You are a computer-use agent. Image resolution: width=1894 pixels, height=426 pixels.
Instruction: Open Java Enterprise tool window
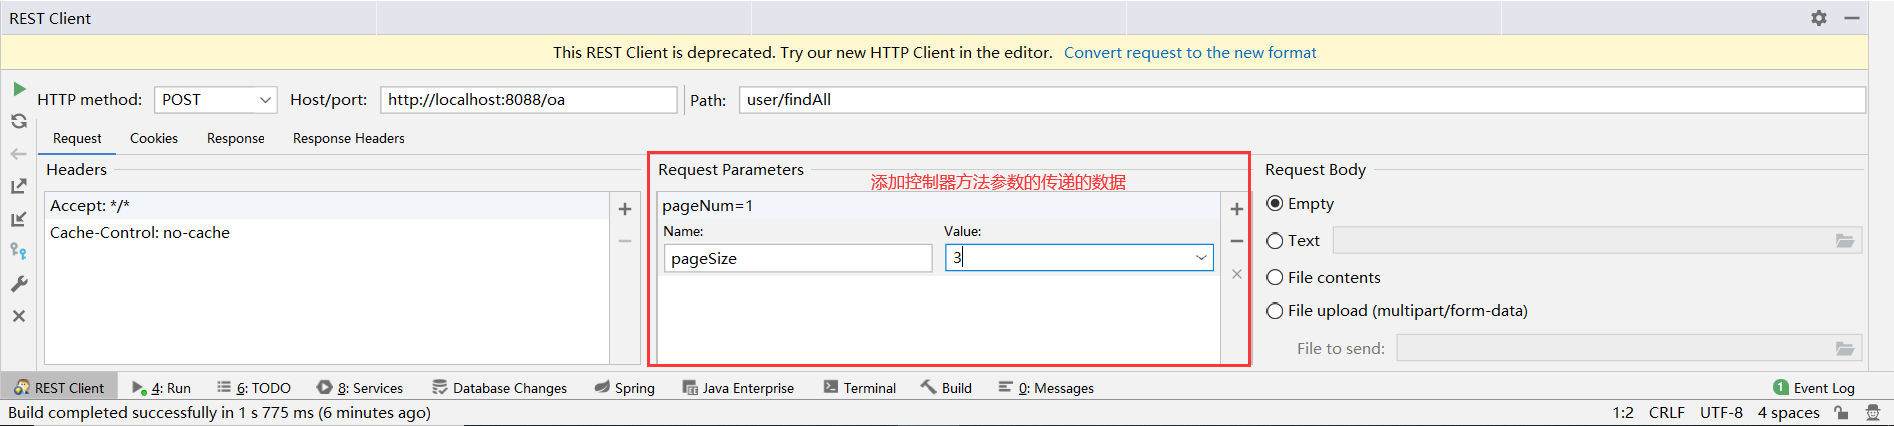coord(738,388)
